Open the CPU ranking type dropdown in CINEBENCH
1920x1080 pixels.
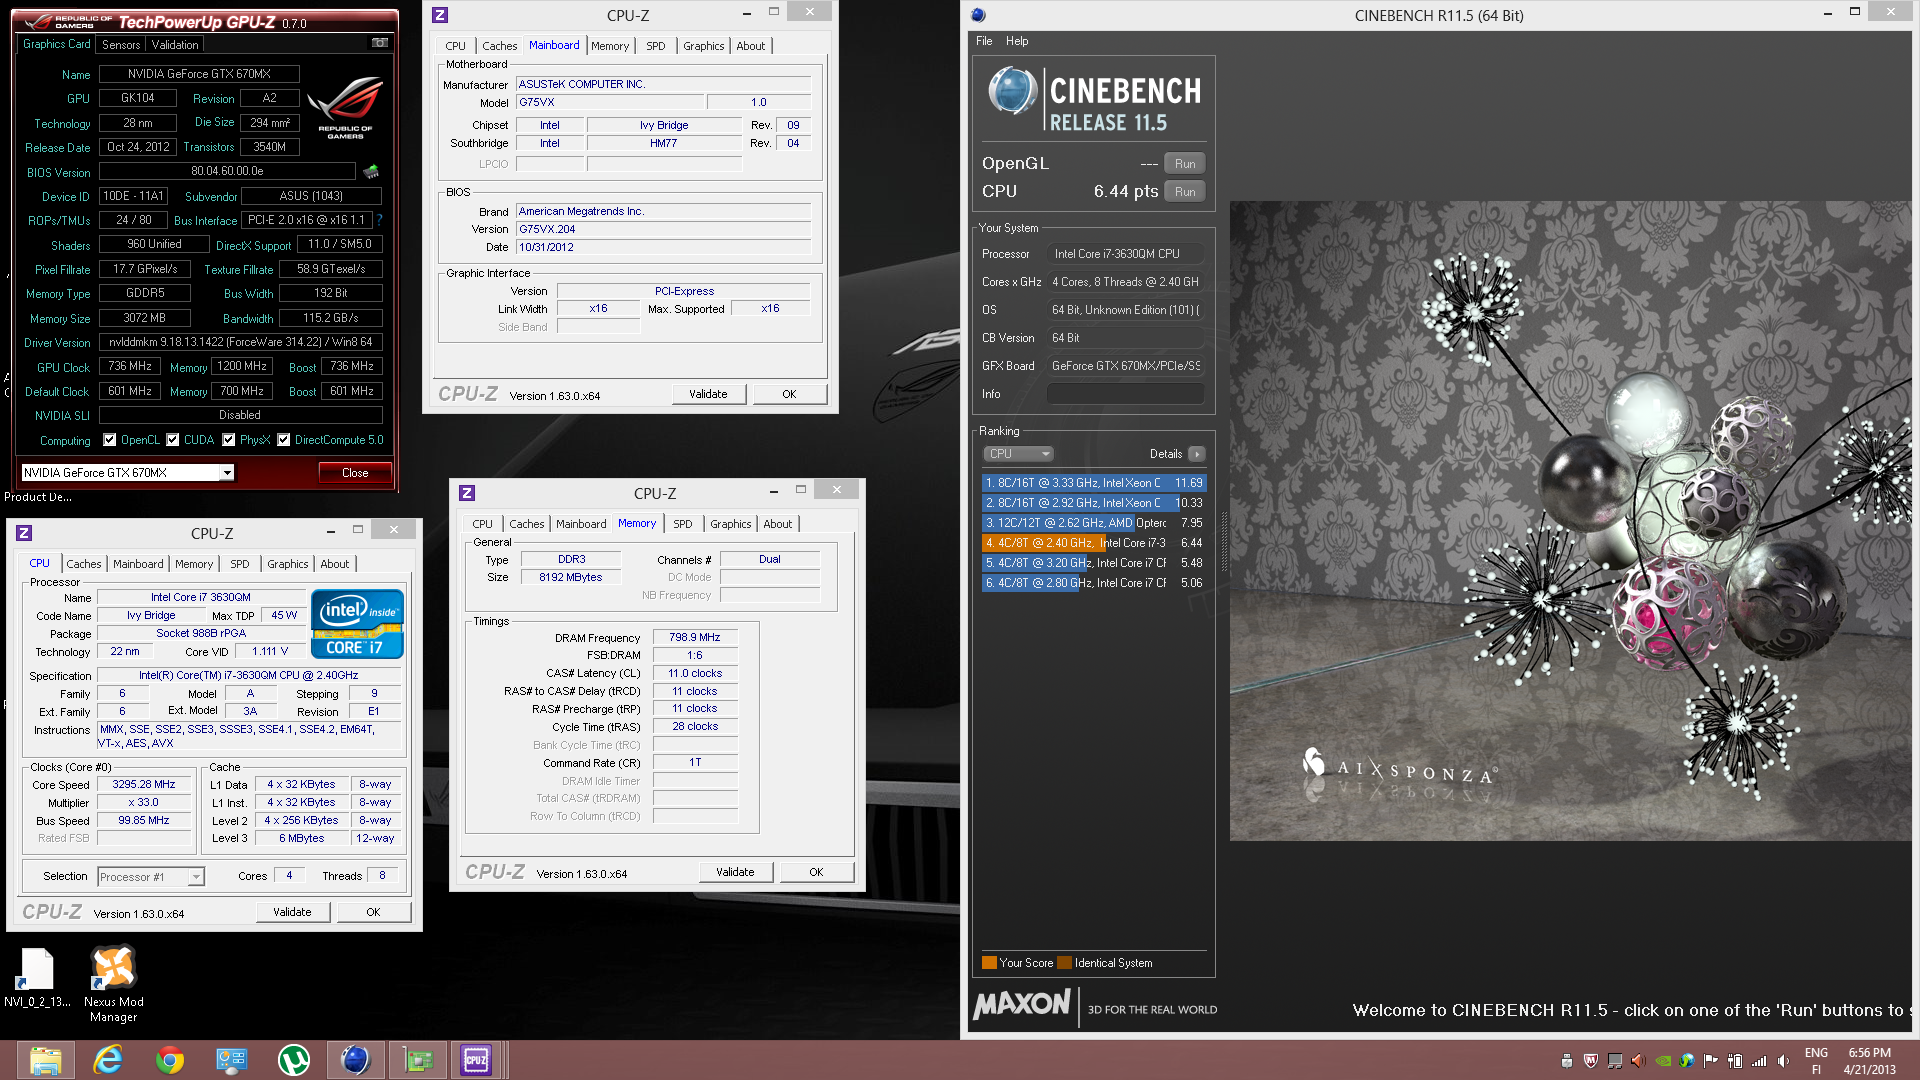coord(1018,454)
